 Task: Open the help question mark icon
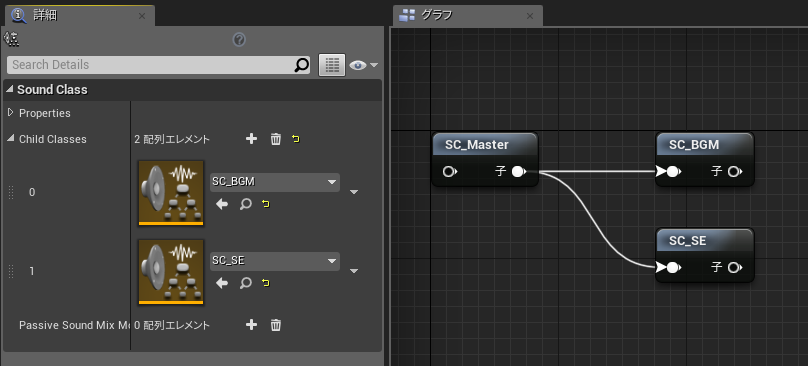coord(239,40)
